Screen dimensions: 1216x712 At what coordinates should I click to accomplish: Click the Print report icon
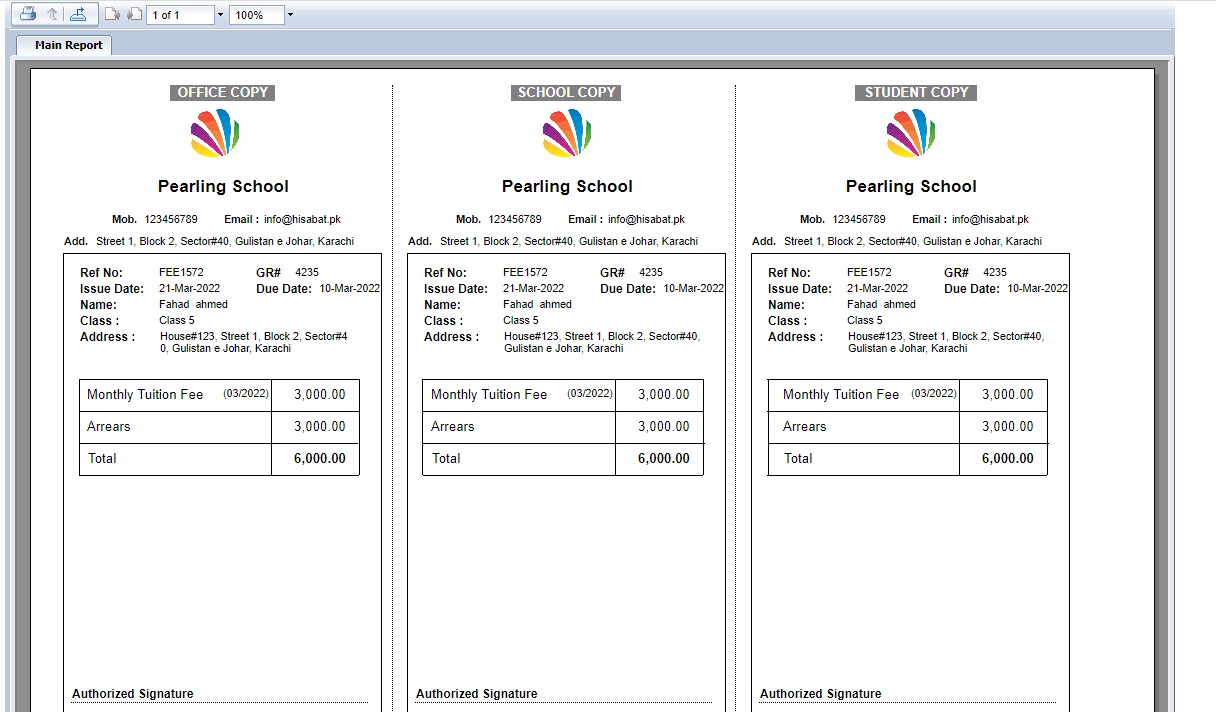coord(28,14)
